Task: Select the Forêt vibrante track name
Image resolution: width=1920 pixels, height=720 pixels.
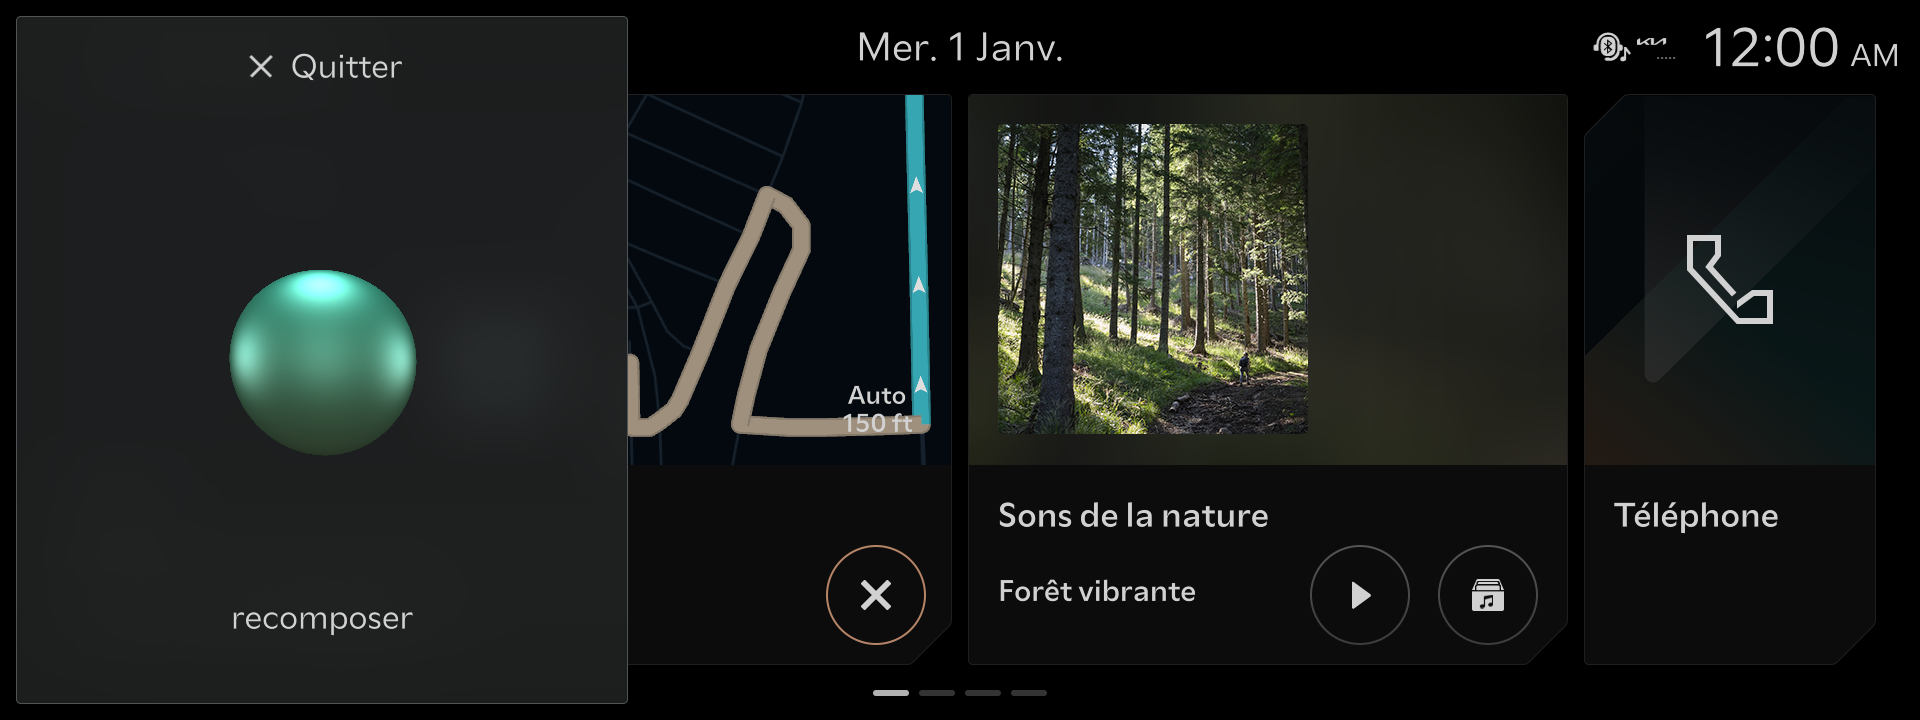Action: pos(1097,591)
